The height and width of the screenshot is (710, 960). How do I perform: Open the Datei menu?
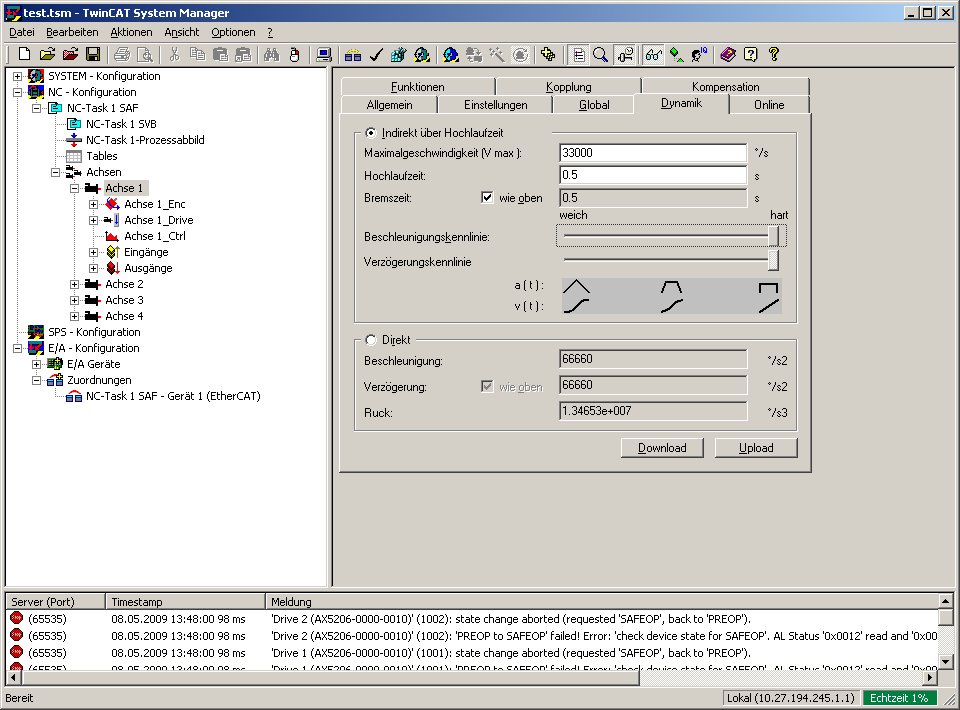[x=22, y=32]
